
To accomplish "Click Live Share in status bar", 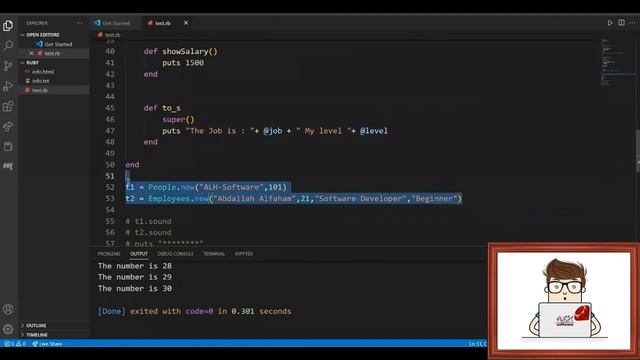I will coord(47,344).
